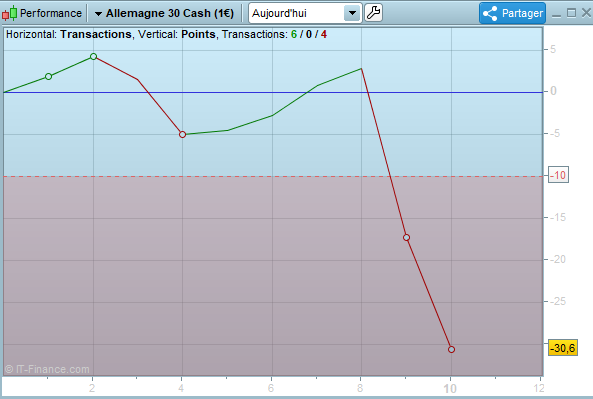Click the red losing transactions count 4
The image size is (593, 399).
tap(324, 34)
